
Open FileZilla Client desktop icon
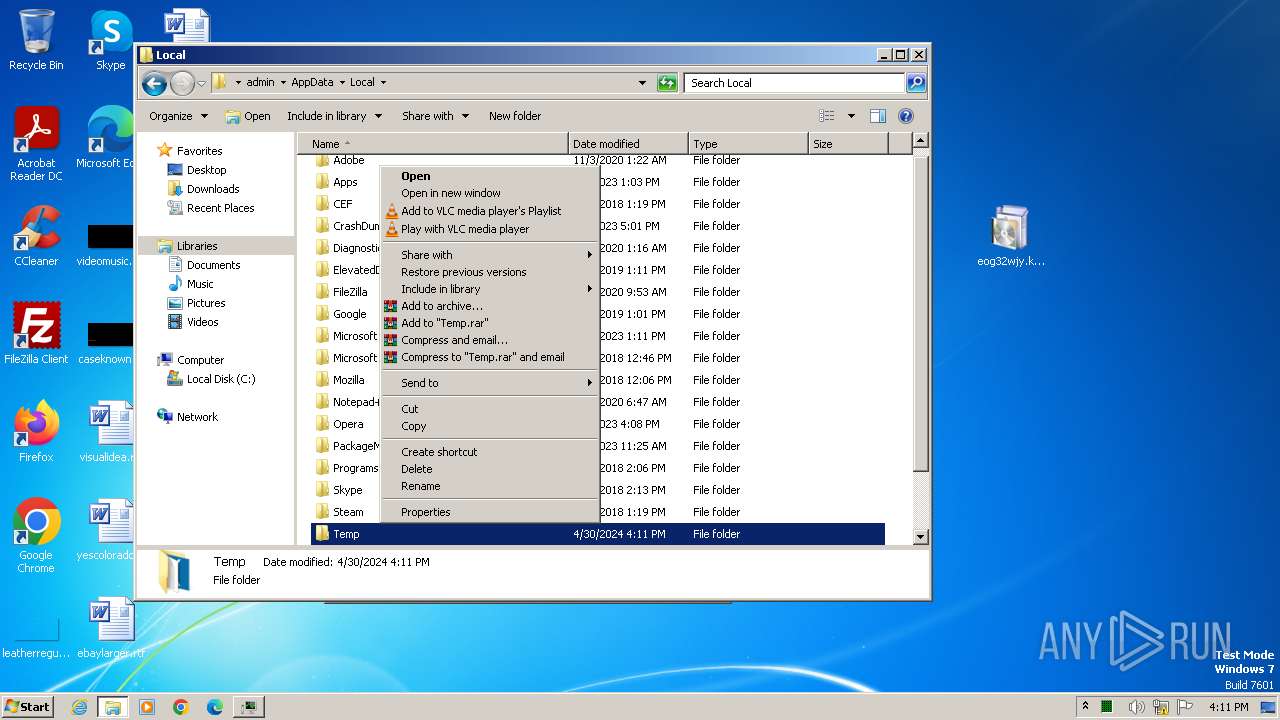36,334
